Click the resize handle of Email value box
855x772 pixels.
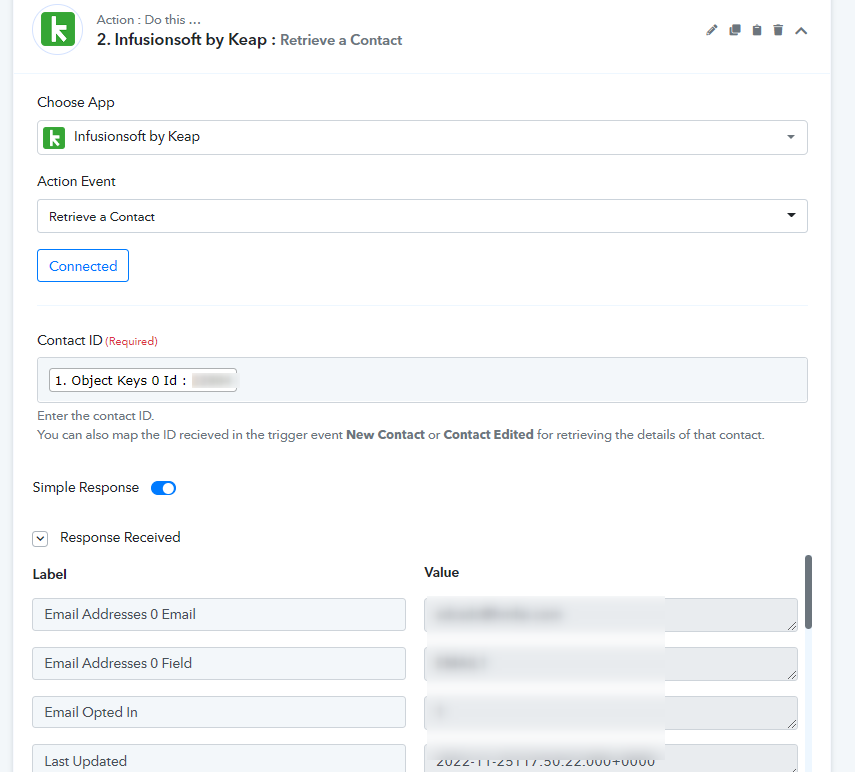[x=792, y=626]
